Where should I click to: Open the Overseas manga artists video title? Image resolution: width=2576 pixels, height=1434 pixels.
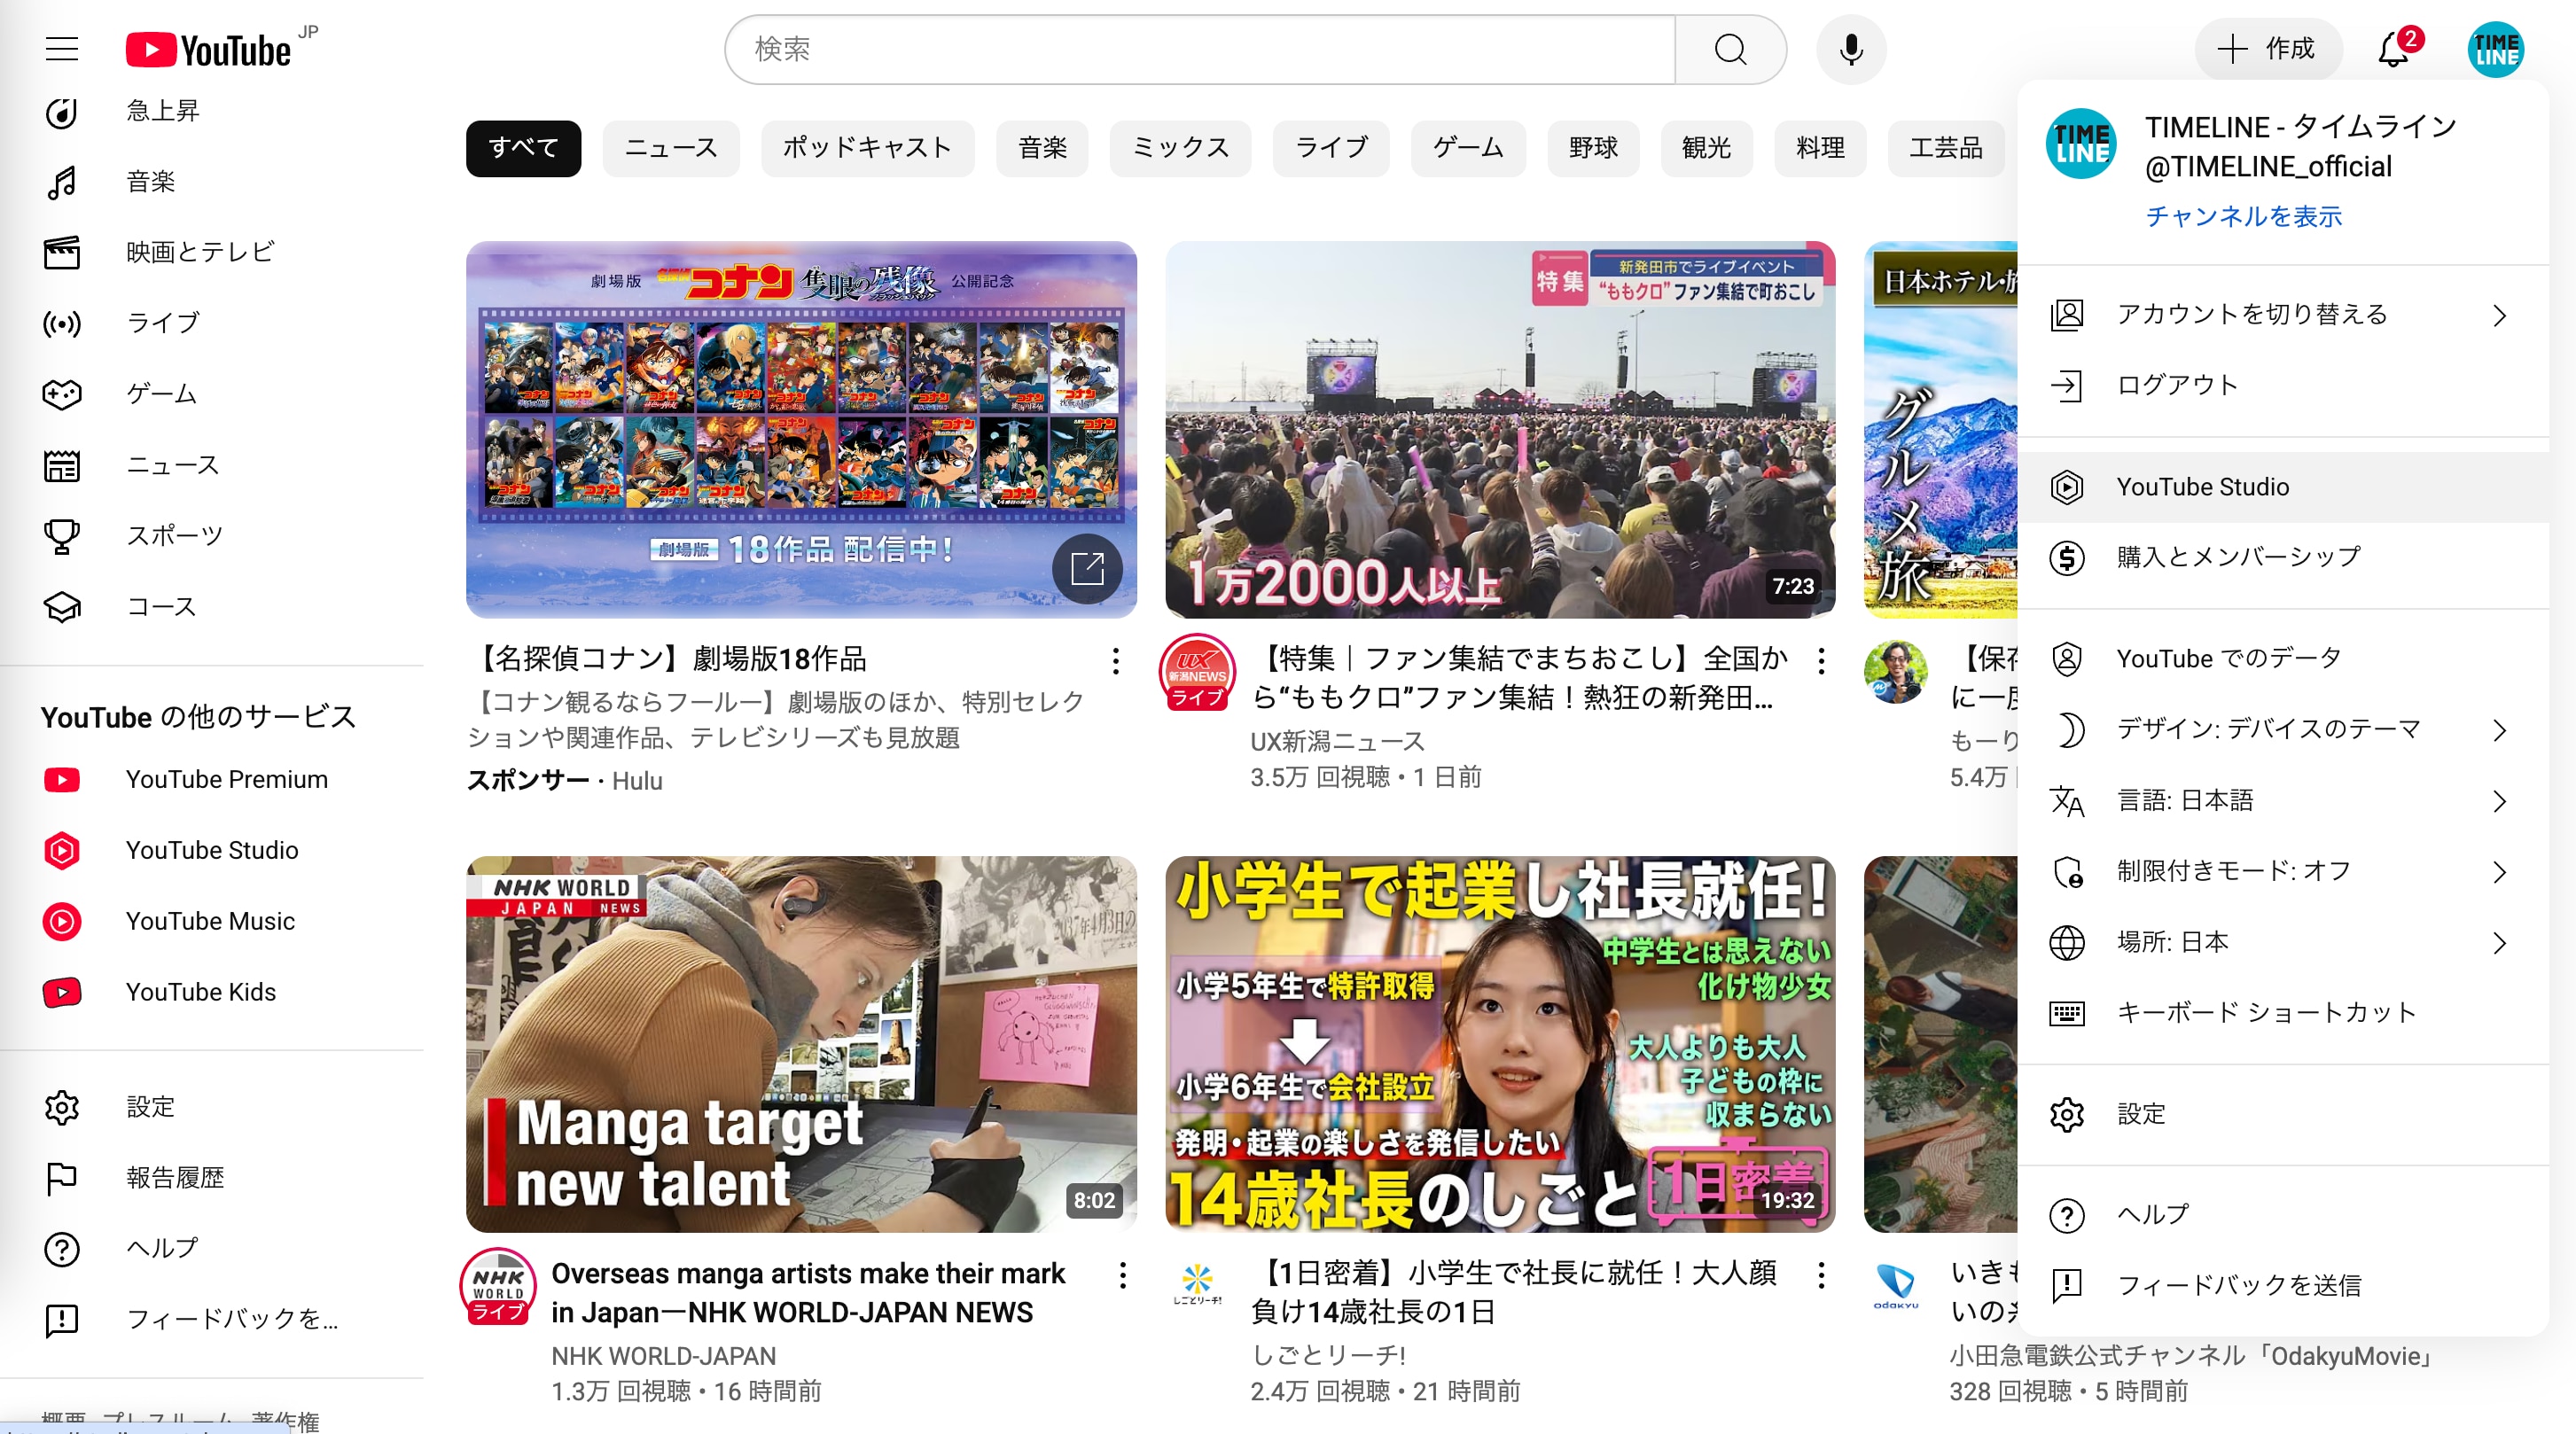[x=808, y=1293]
